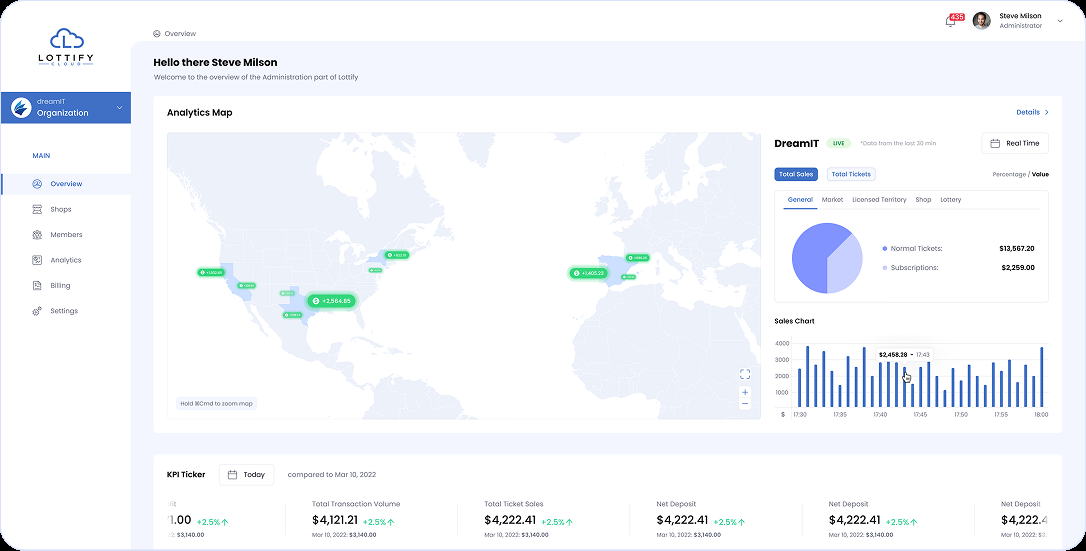Open the Analytics Map Details link
The image size is (1086, 551).
(1032, 112)
